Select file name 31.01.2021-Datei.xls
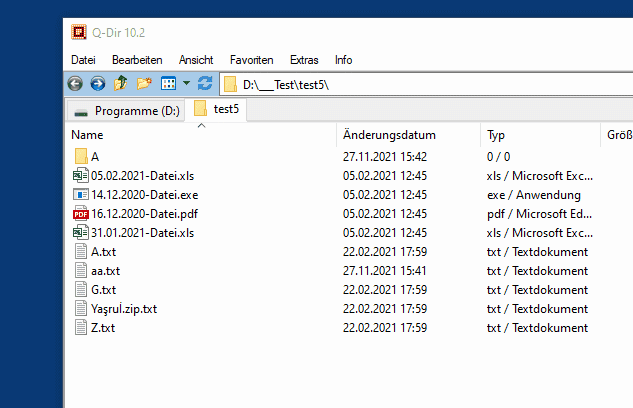The image size is (633, 408). pos(143,233)
